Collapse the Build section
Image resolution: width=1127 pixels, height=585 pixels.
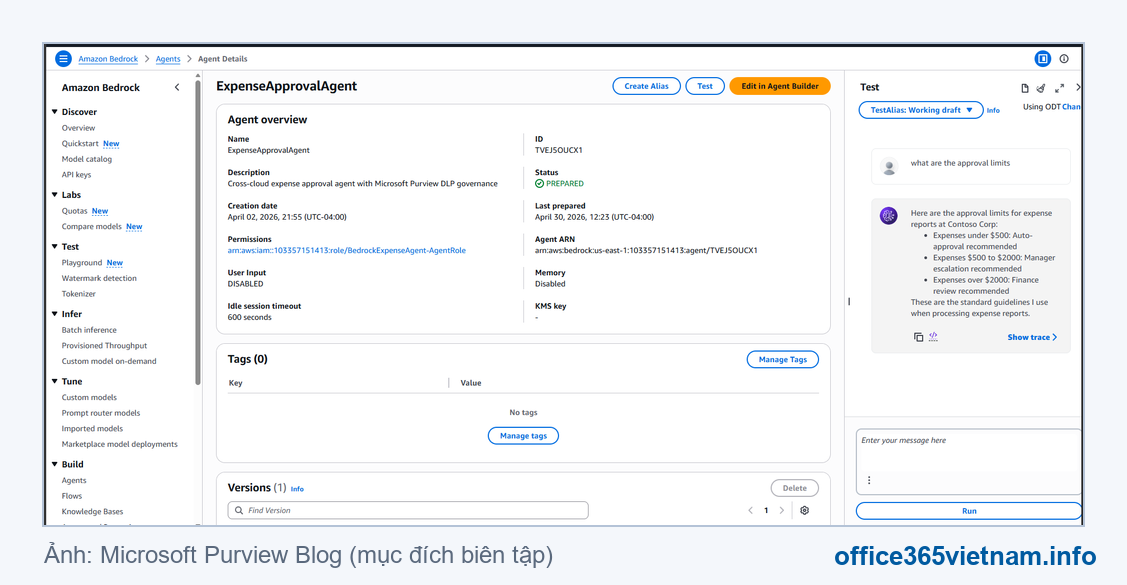pos(55,464)
